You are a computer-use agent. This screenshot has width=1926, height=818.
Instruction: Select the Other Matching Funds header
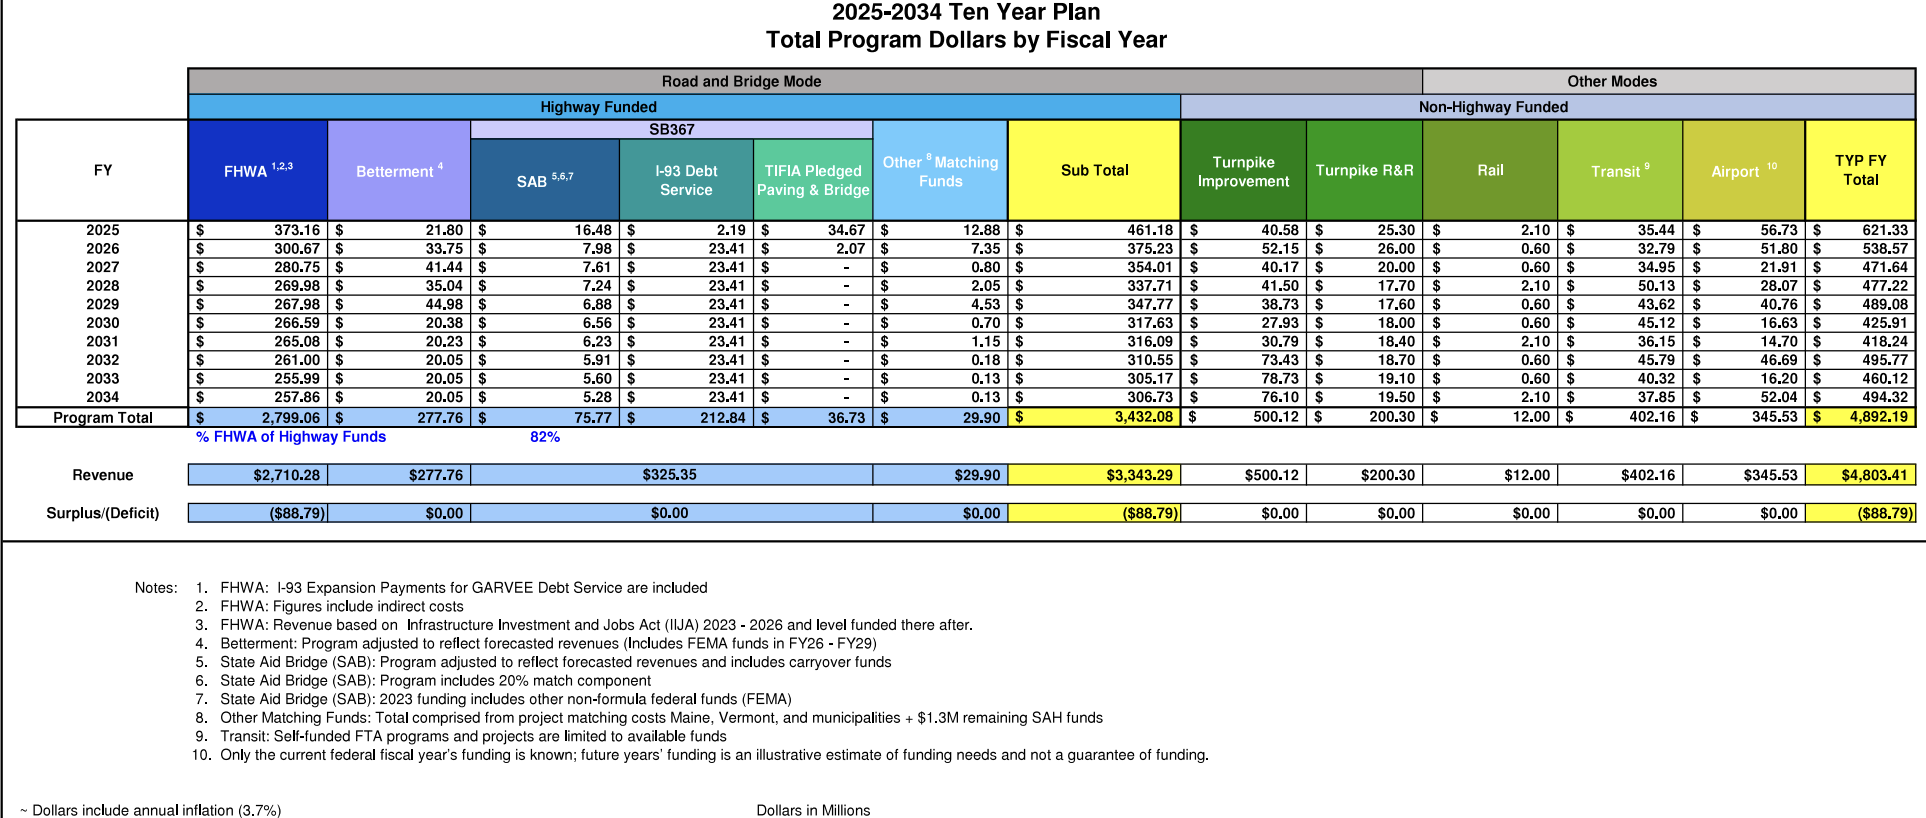(940, 171)
